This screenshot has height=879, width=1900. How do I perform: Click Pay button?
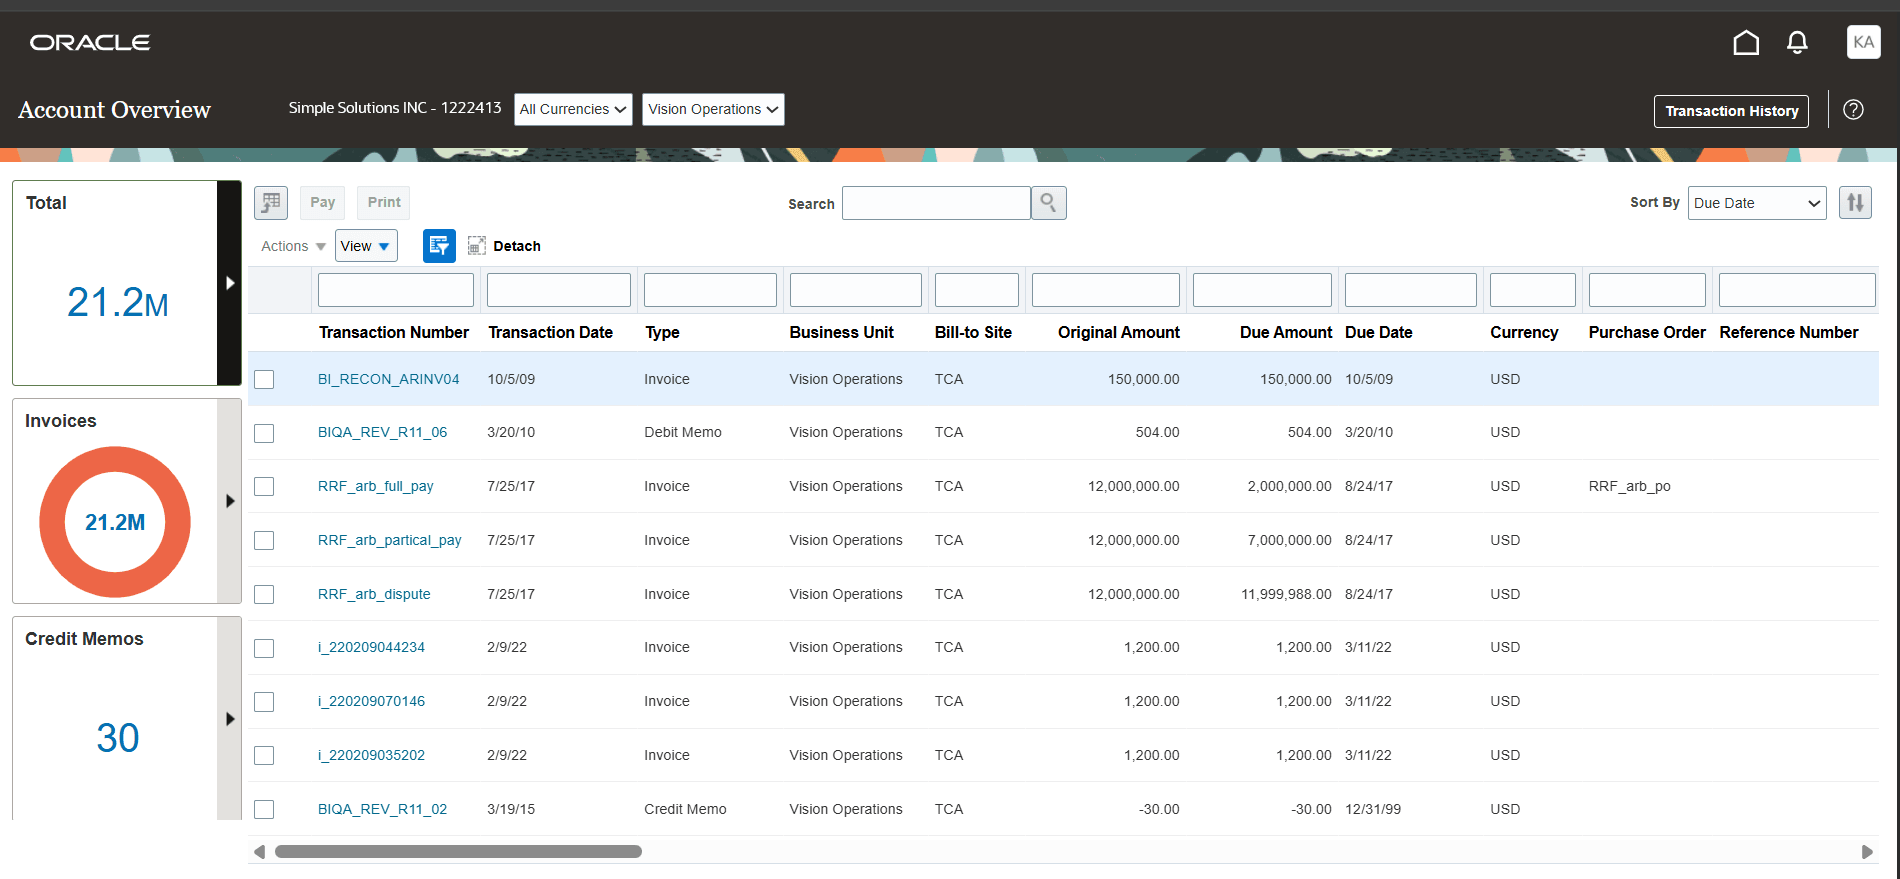pyautogui.click(x=322, y=202)
